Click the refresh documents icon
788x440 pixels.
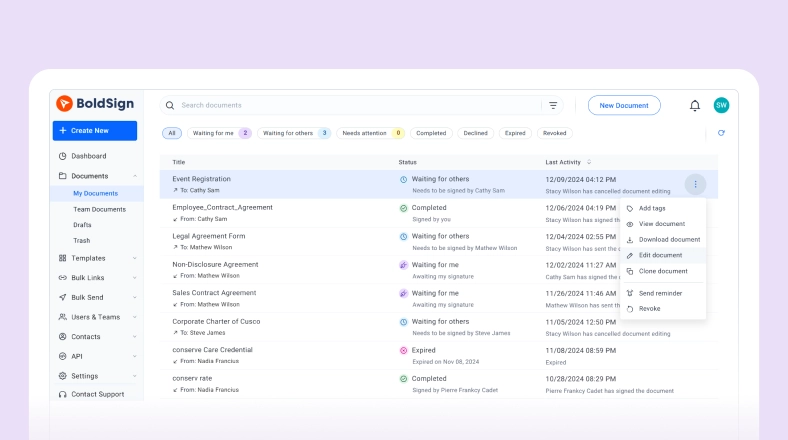721,133
